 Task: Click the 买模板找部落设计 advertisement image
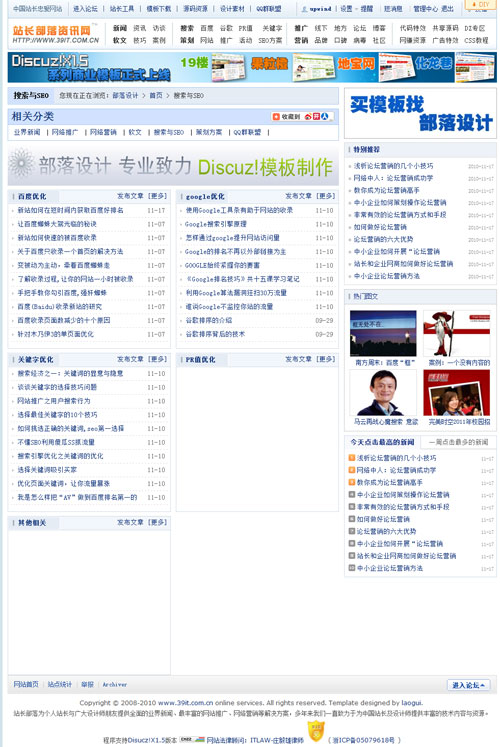pos(420,113)
